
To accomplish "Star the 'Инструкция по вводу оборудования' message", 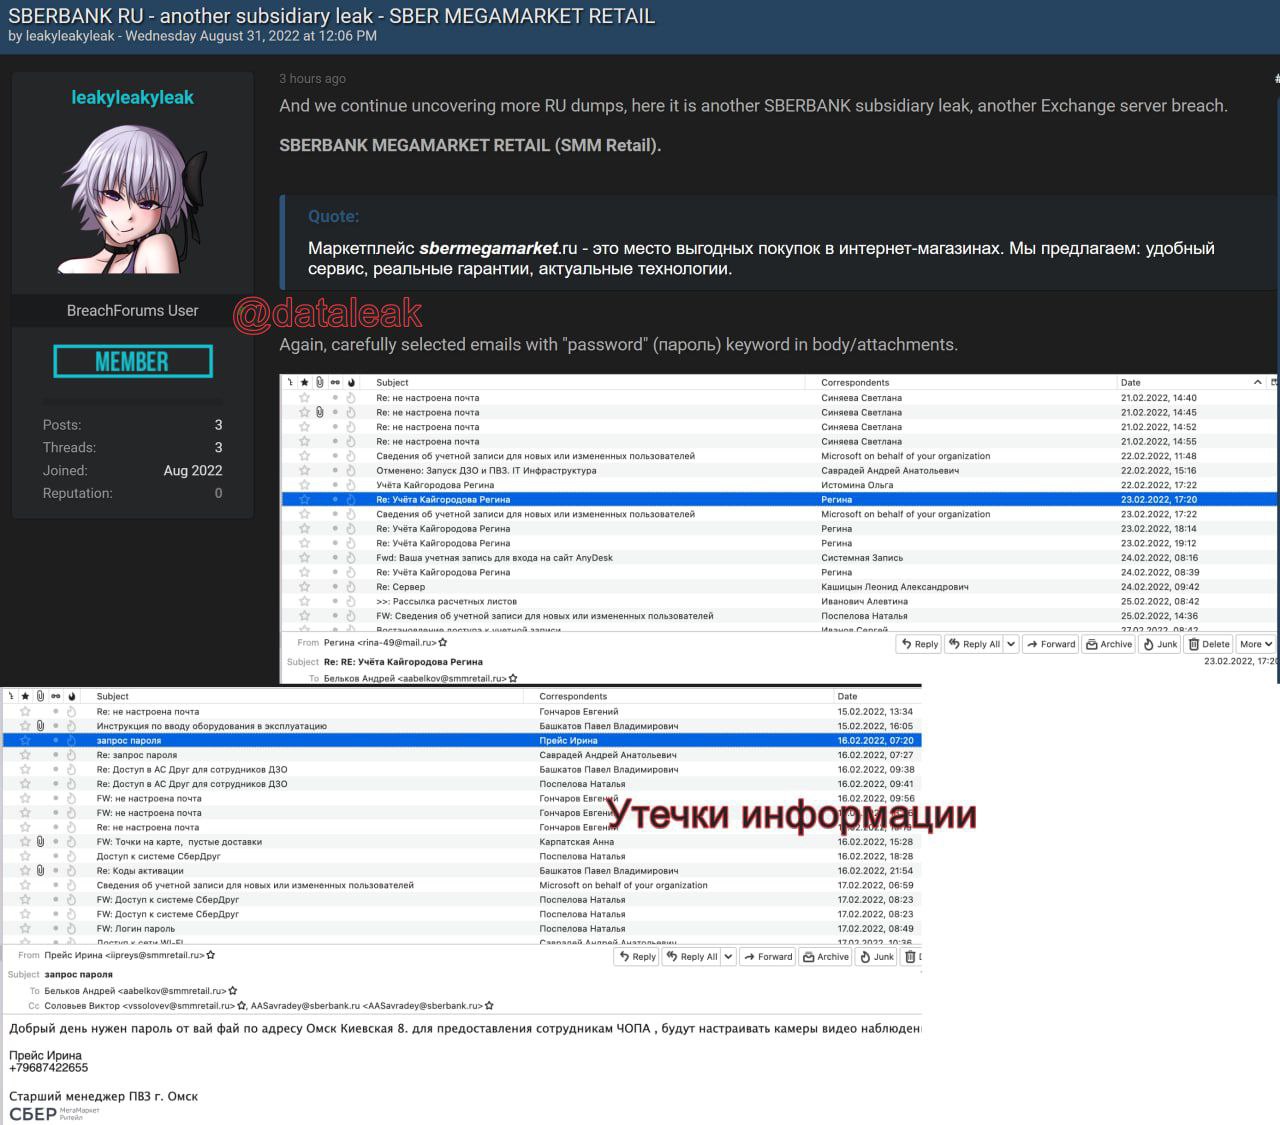I will point(25,726).
